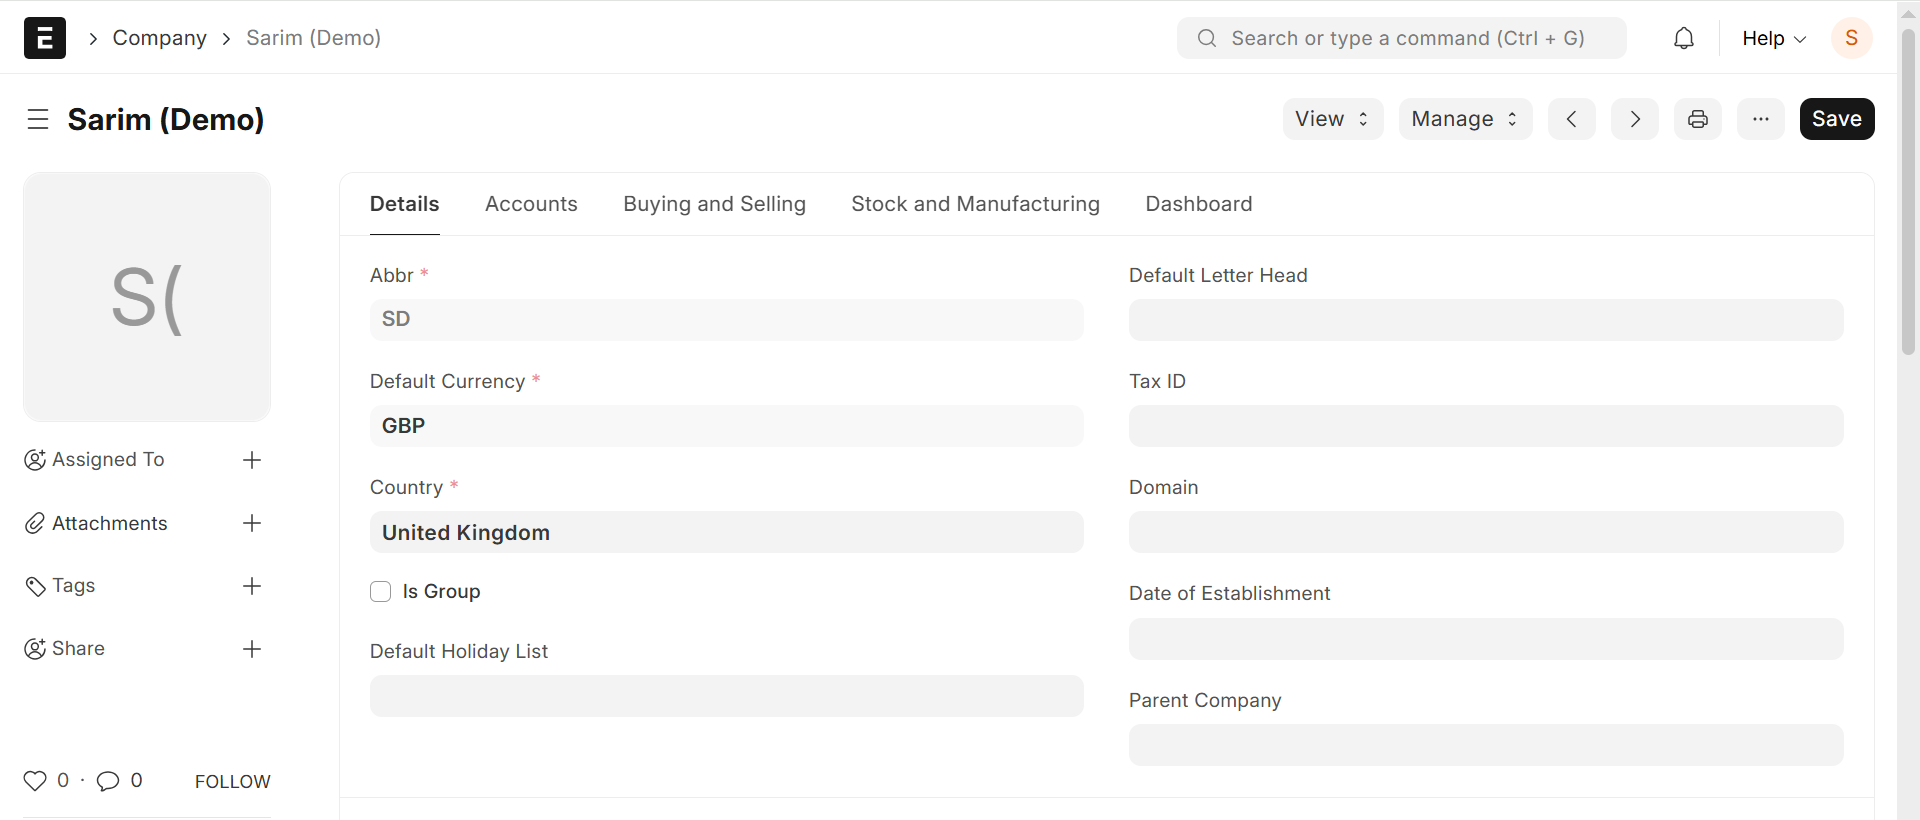
Task: Open the three-dots more options menu
Action: pos(1761,119)
